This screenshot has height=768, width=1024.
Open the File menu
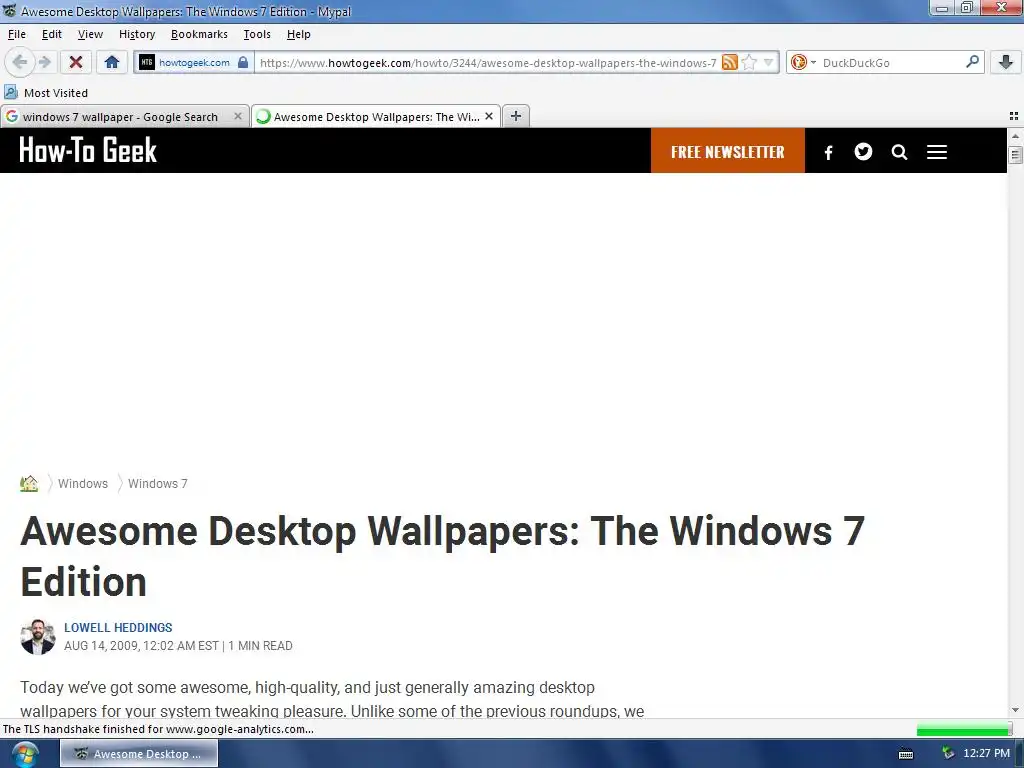(16, 34)
